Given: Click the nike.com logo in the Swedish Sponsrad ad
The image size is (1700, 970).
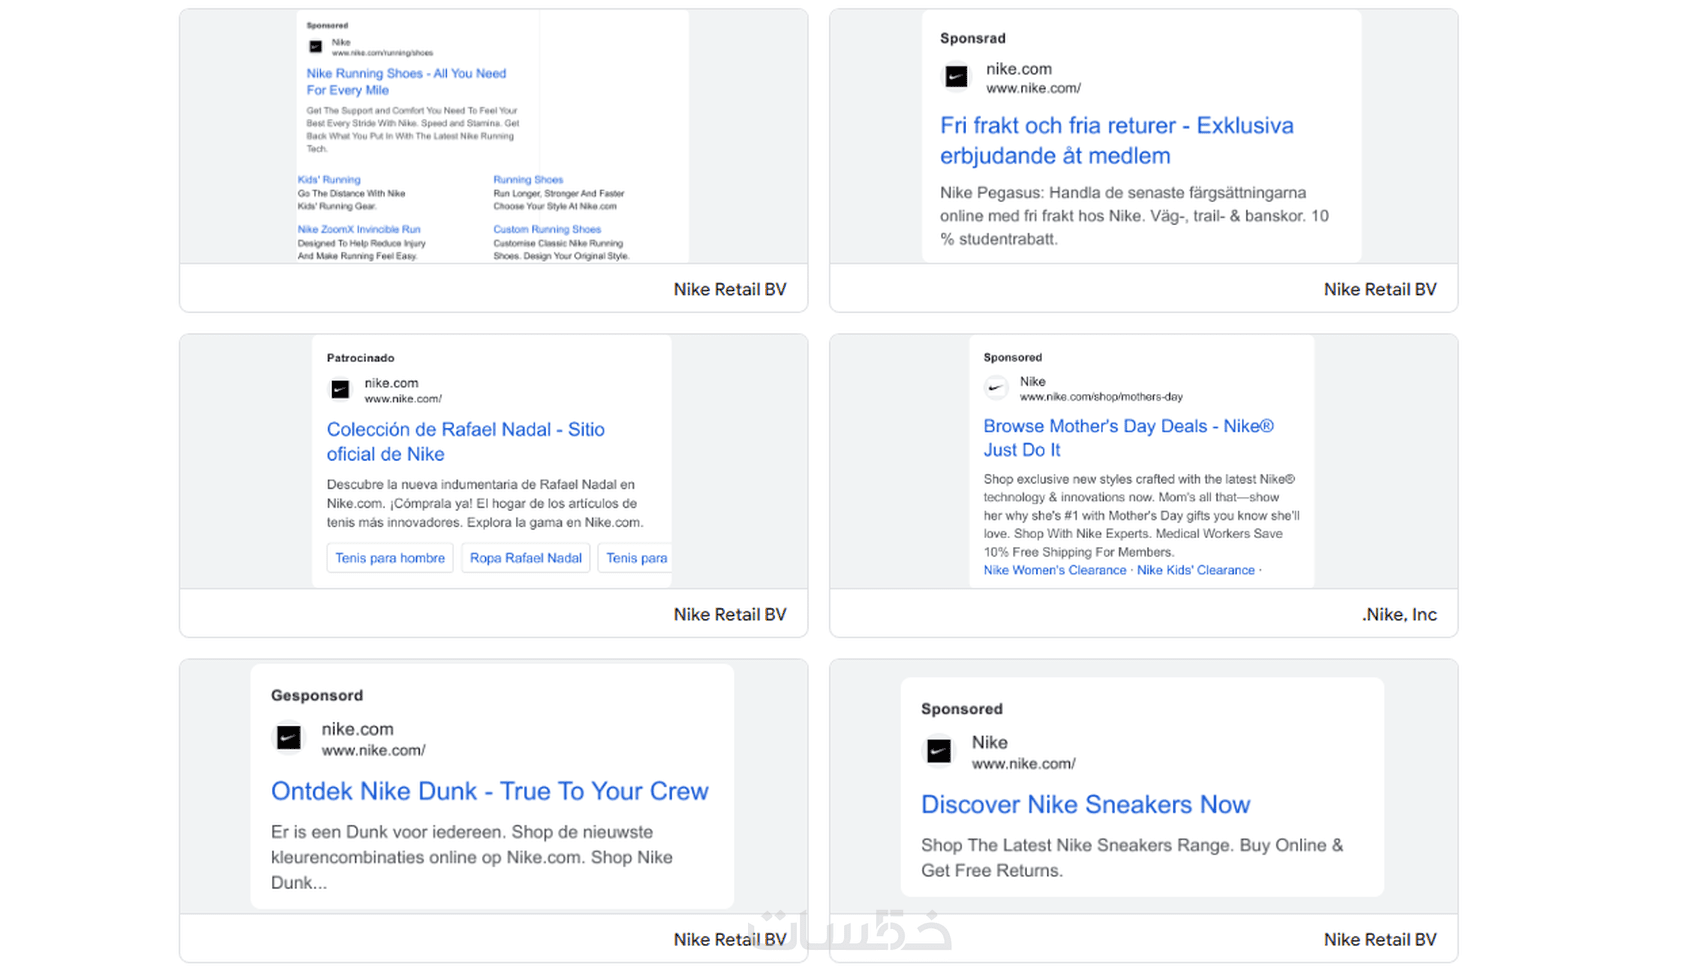Looking at the screenshot, I should point(957,76).
